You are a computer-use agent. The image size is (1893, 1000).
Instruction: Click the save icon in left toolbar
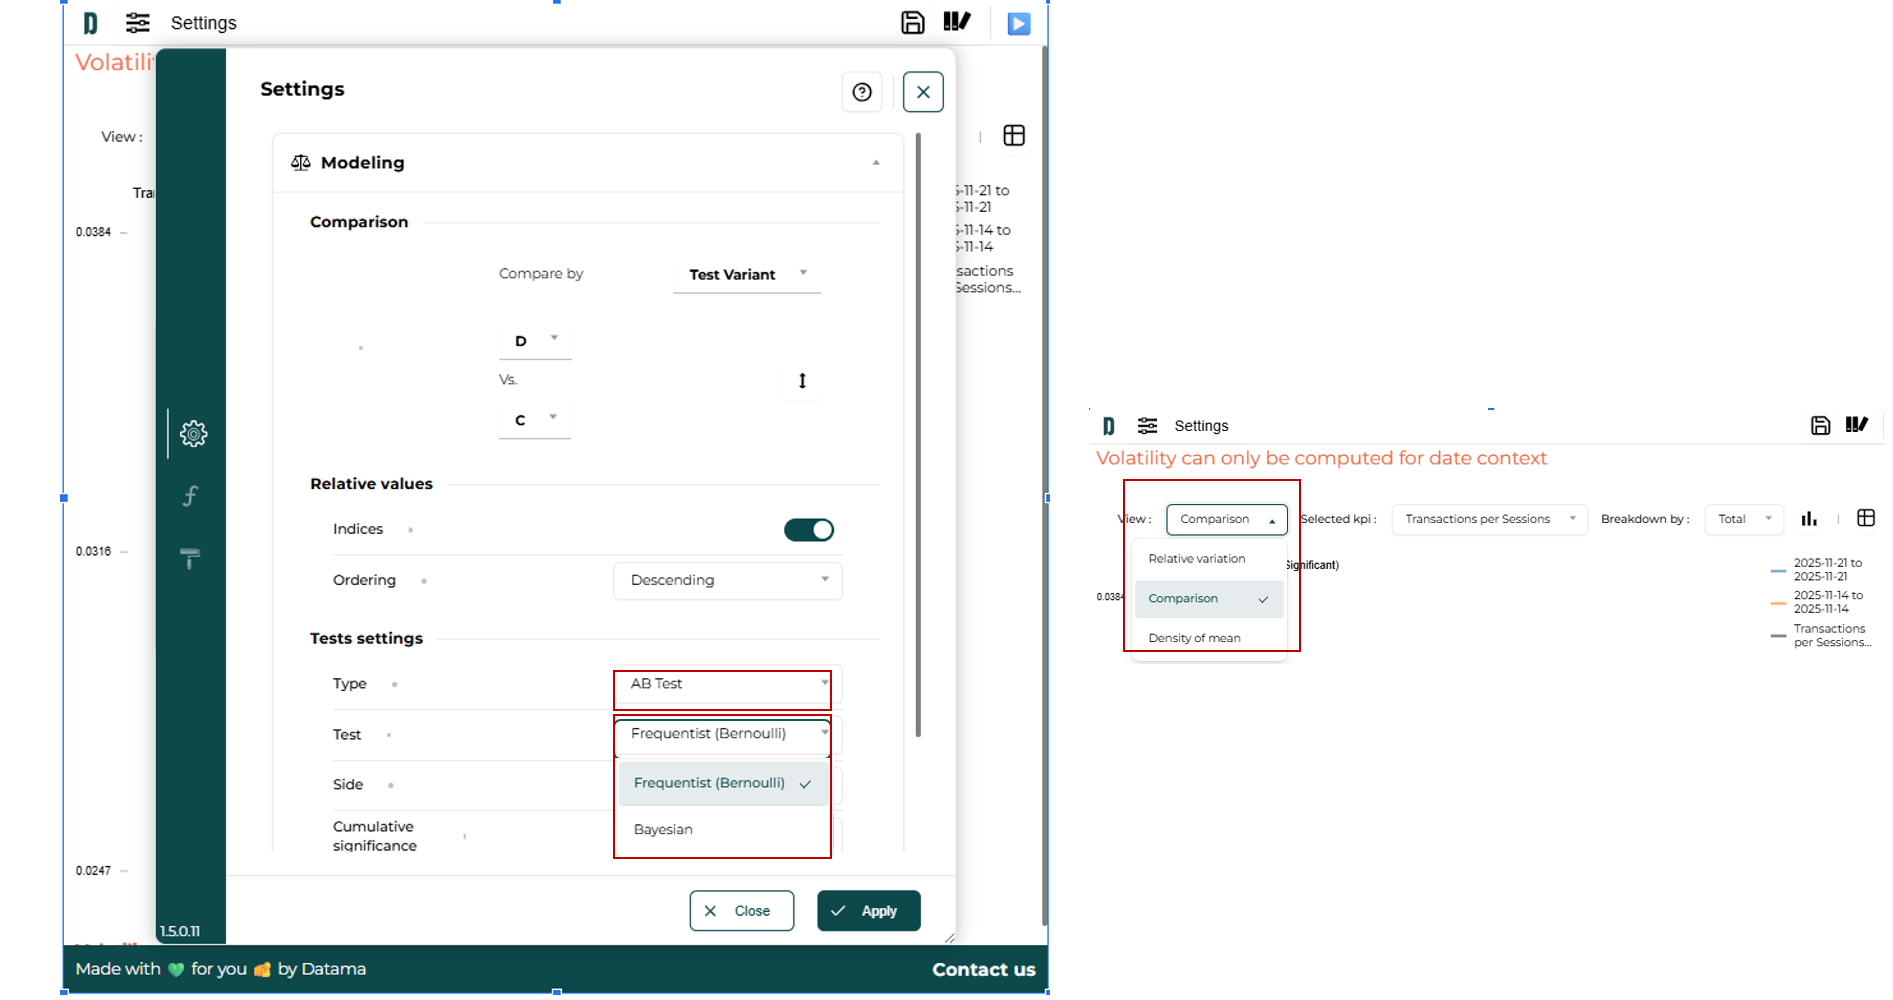coord(912,23)
